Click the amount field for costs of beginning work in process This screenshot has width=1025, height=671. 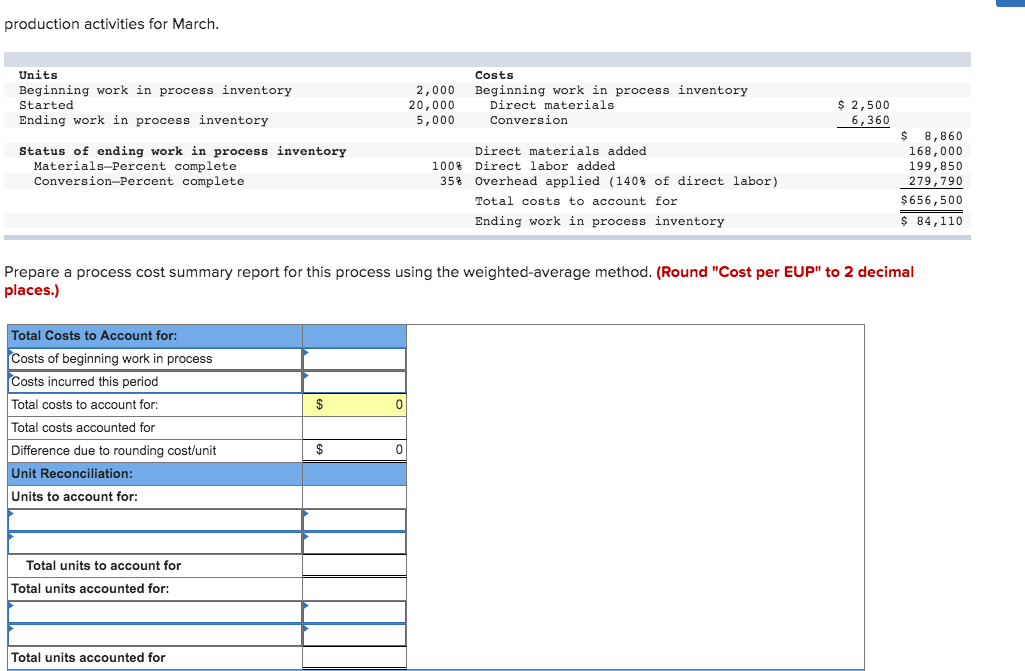[354, 358]
